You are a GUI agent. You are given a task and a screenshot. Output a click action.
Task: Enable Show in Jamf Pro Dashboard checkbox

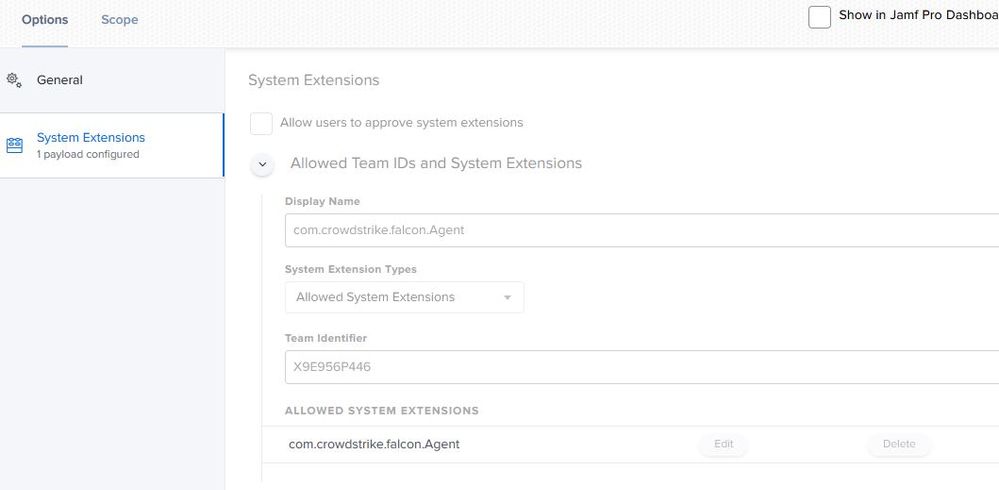pos(819,17)
